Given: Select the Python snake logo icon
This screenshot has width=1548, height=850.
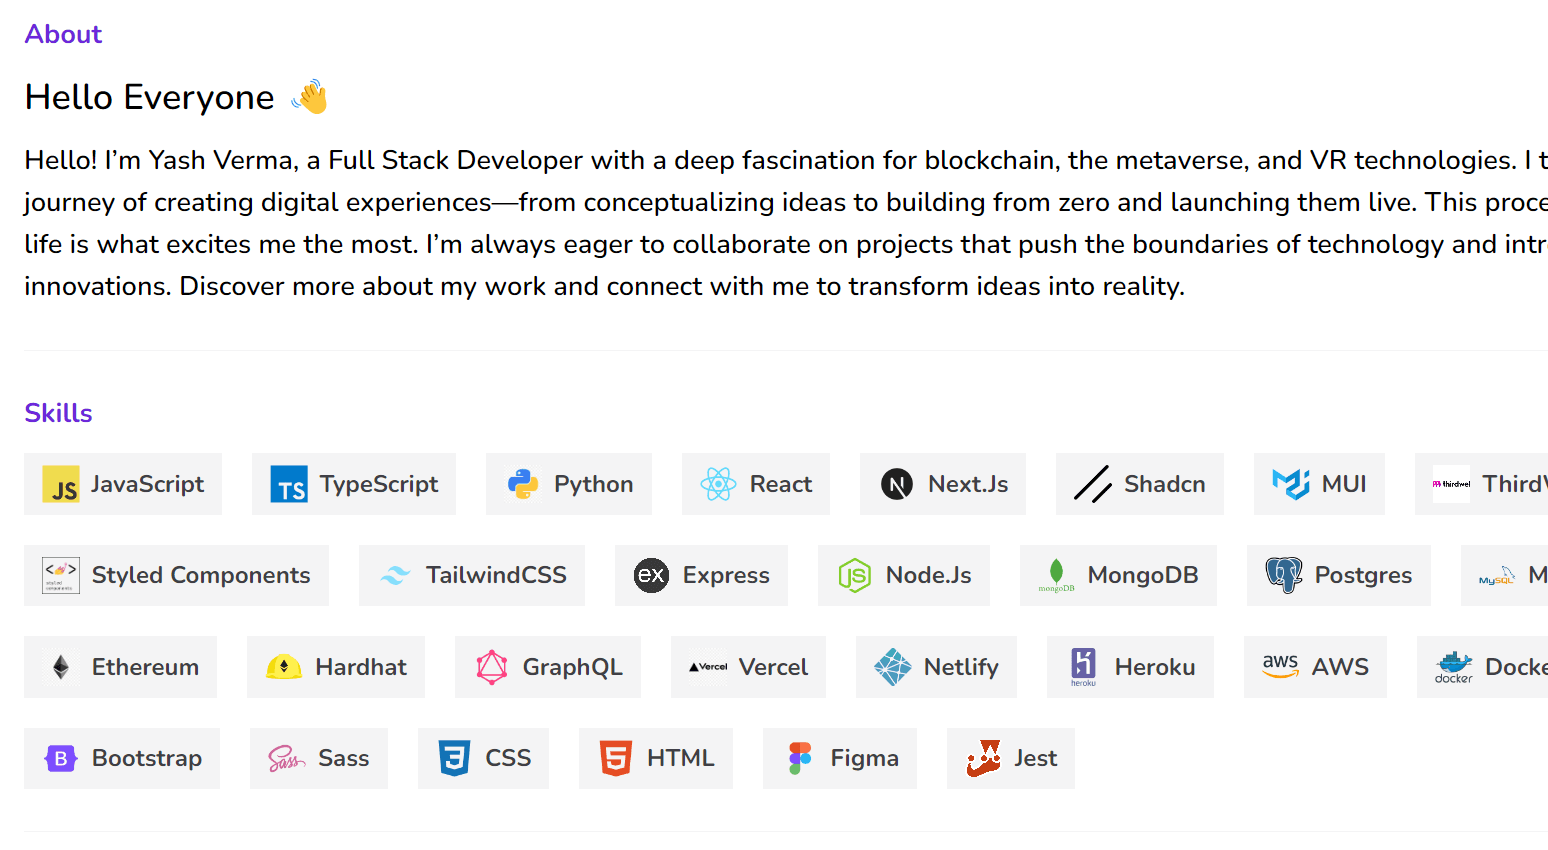Looking at the screenshot, I should (523, 484).
